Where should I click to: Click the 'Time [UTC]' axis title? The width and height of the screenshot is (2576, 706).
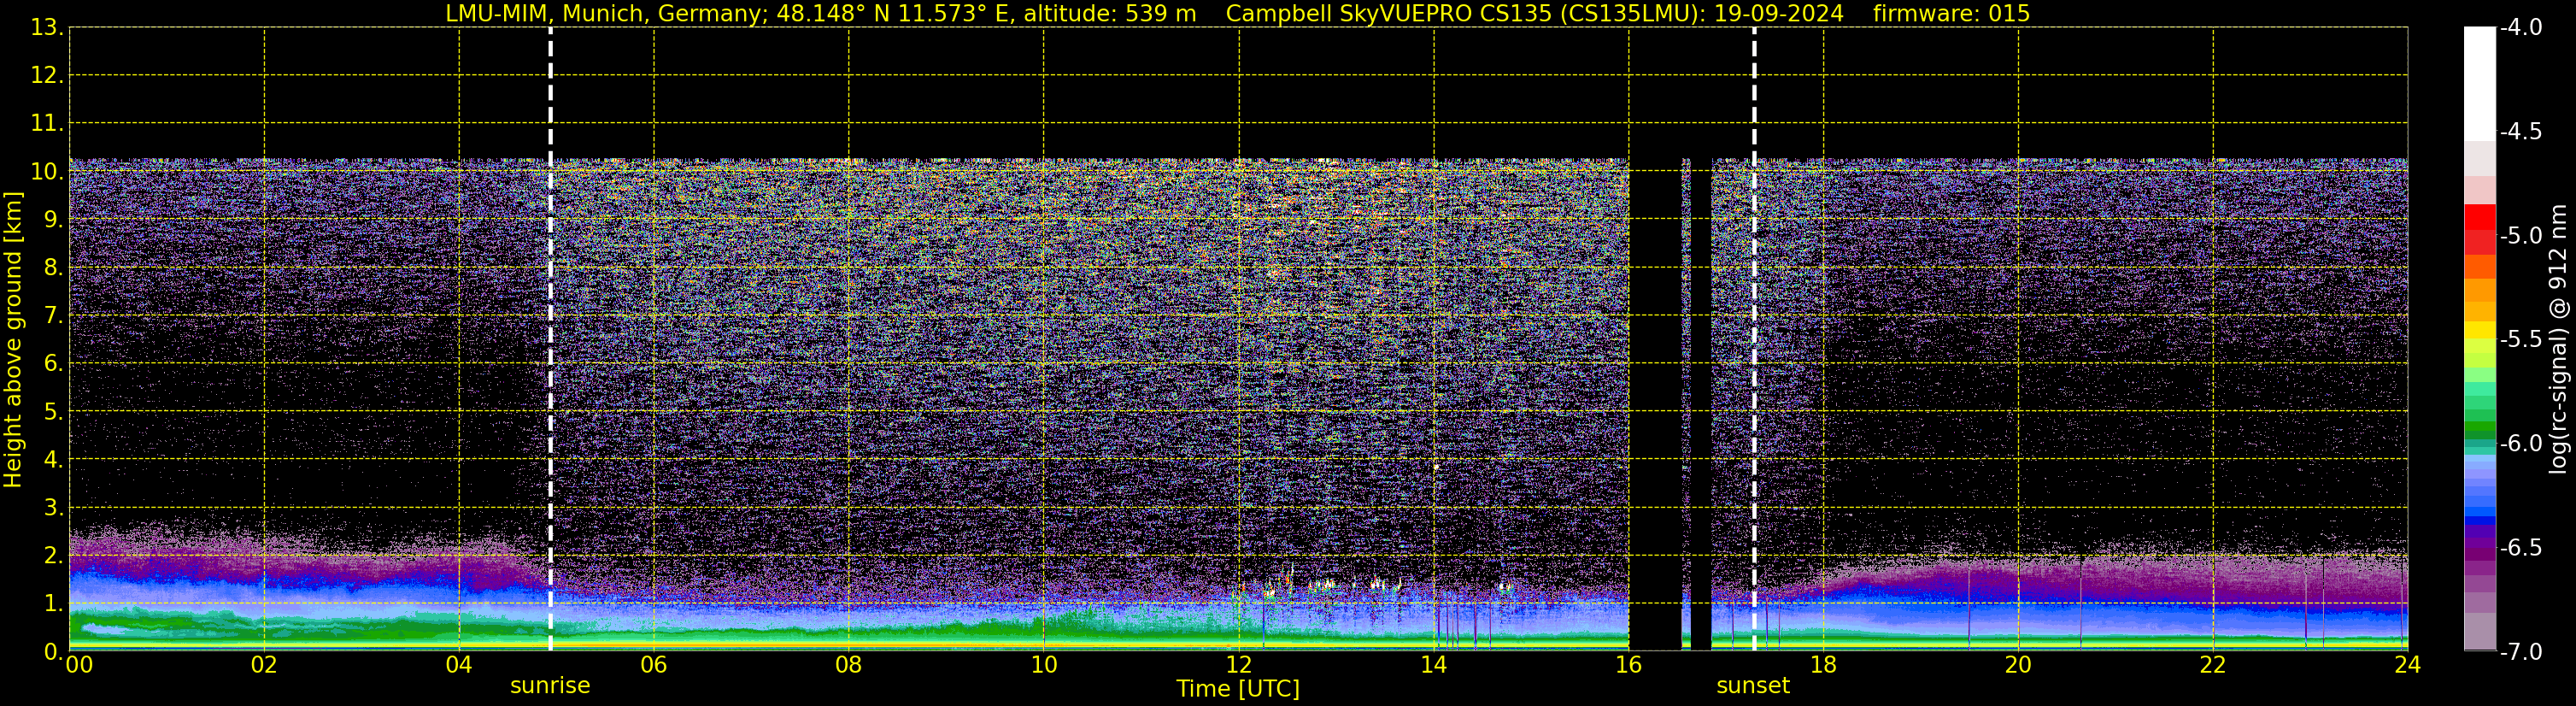pos(1238,689)
